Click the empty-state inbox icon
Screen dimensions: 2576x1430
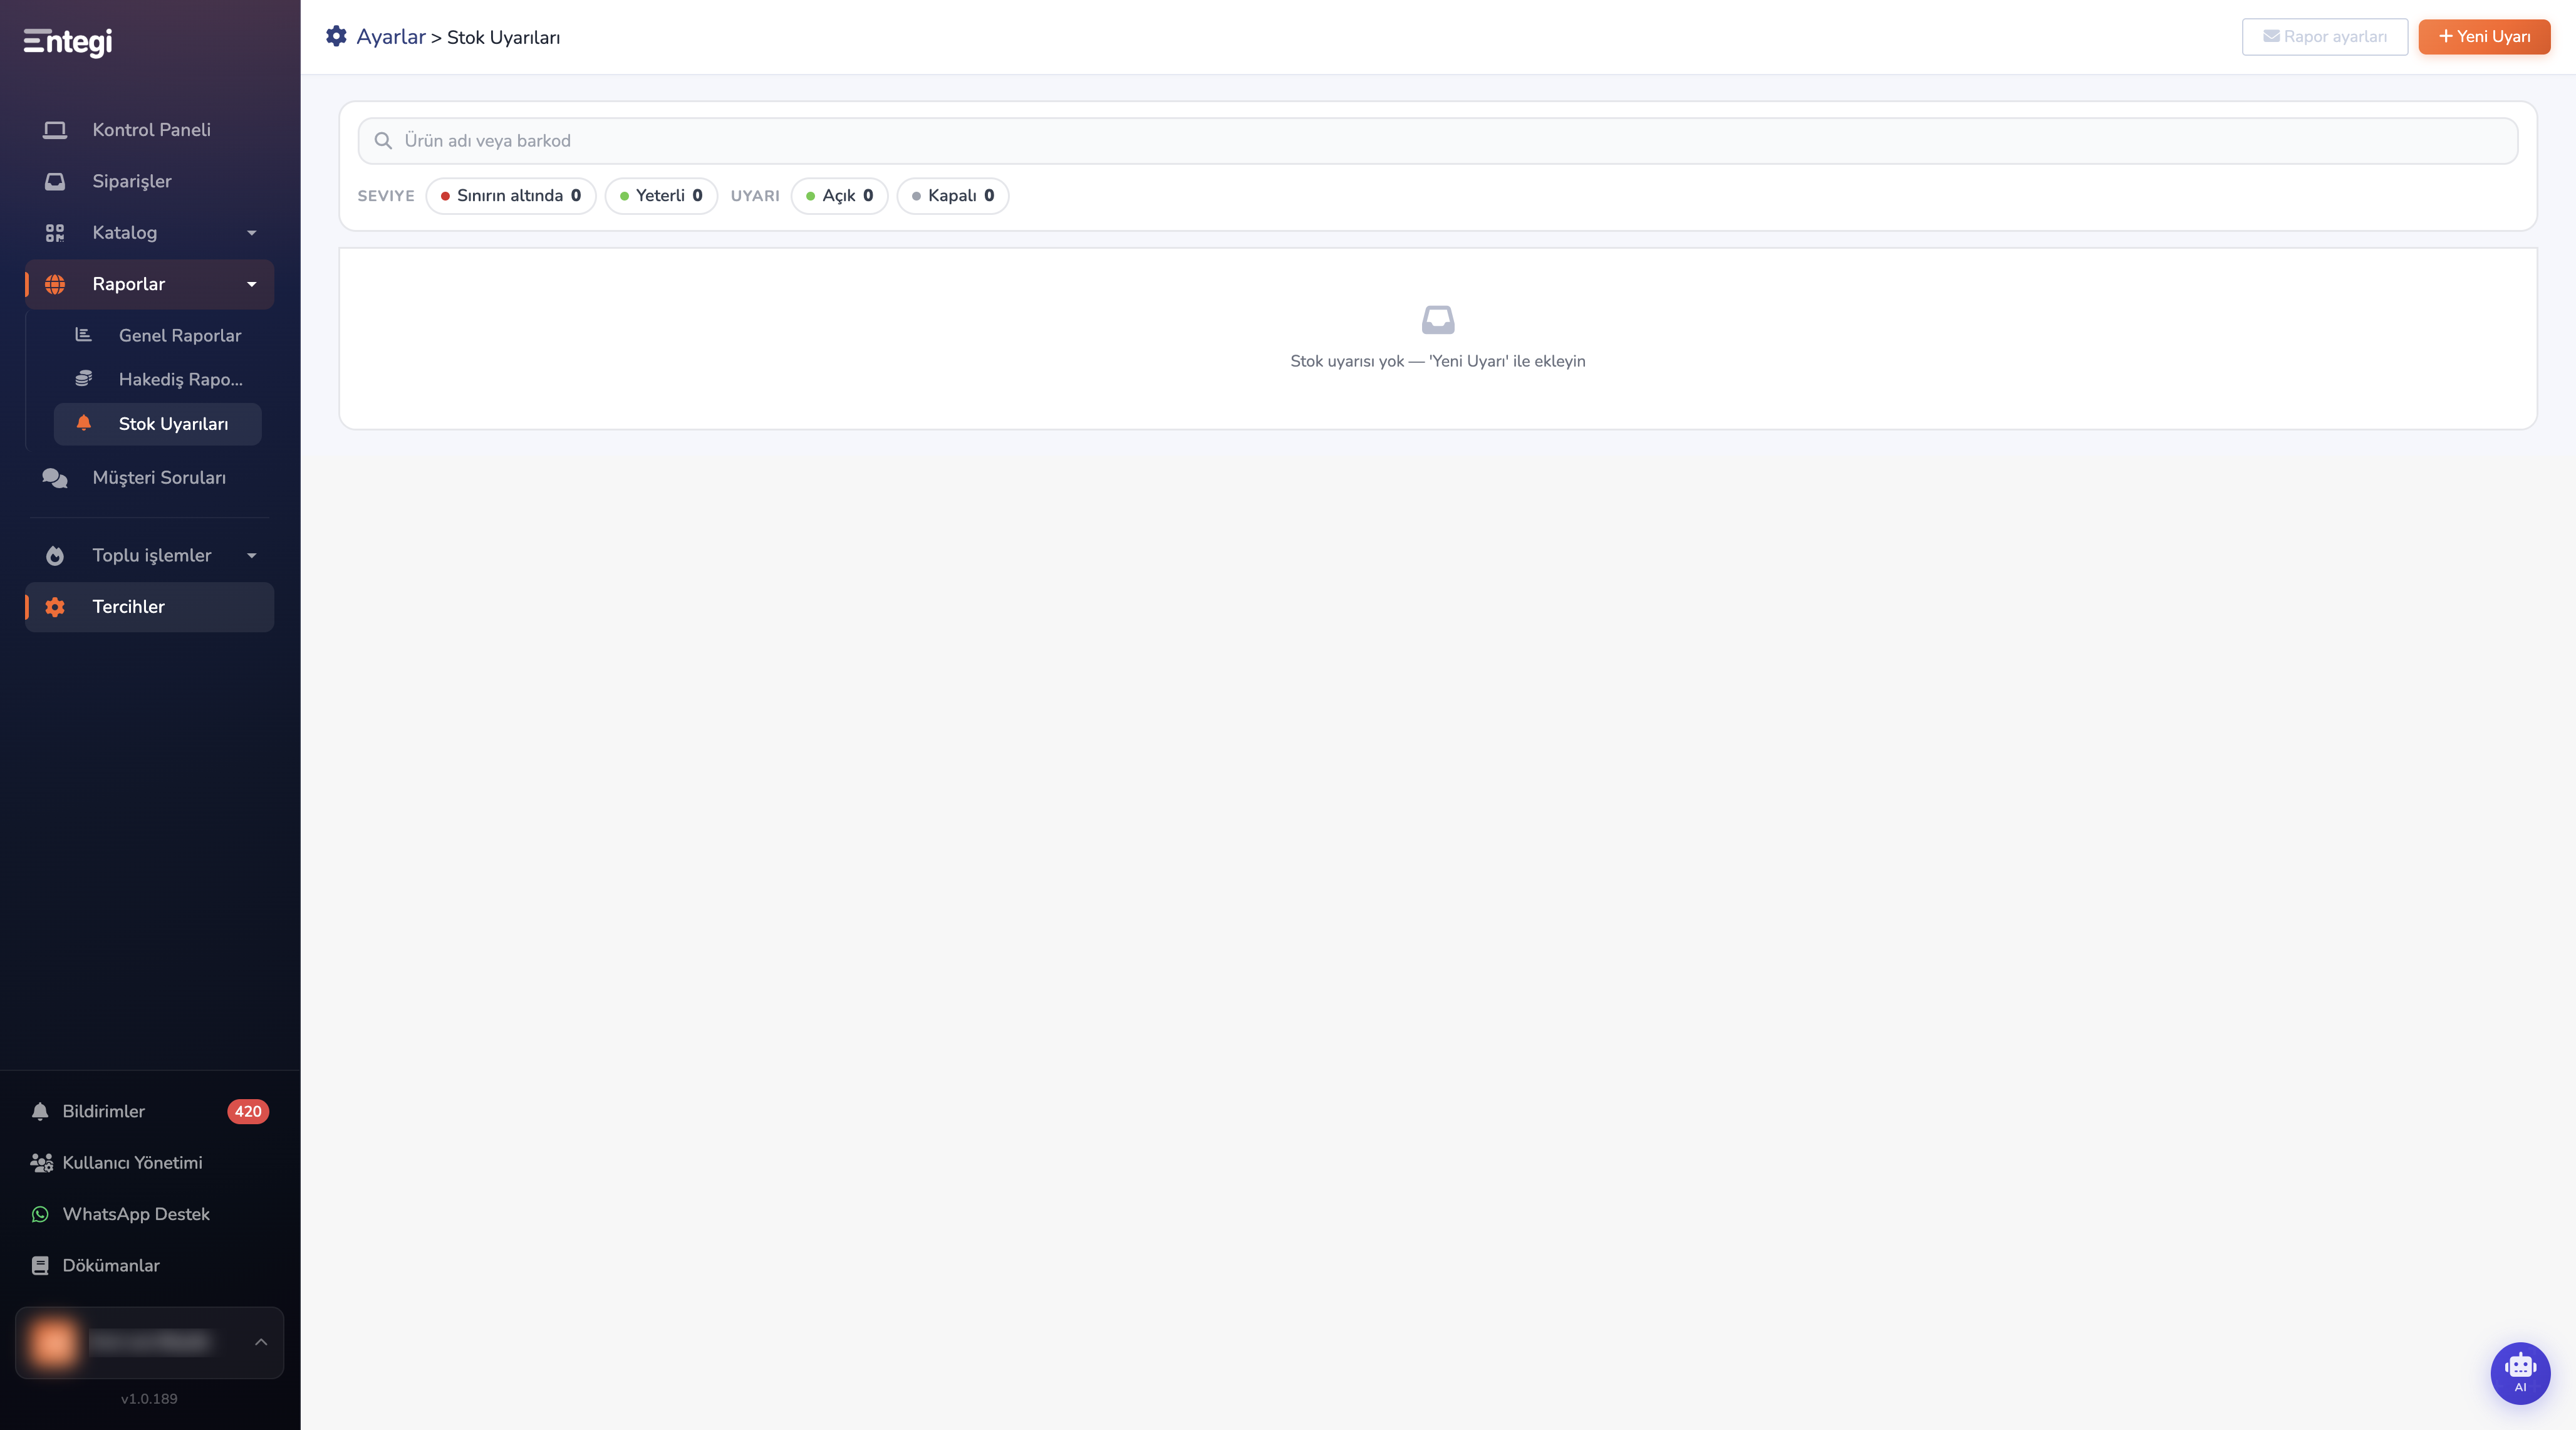1438,319
